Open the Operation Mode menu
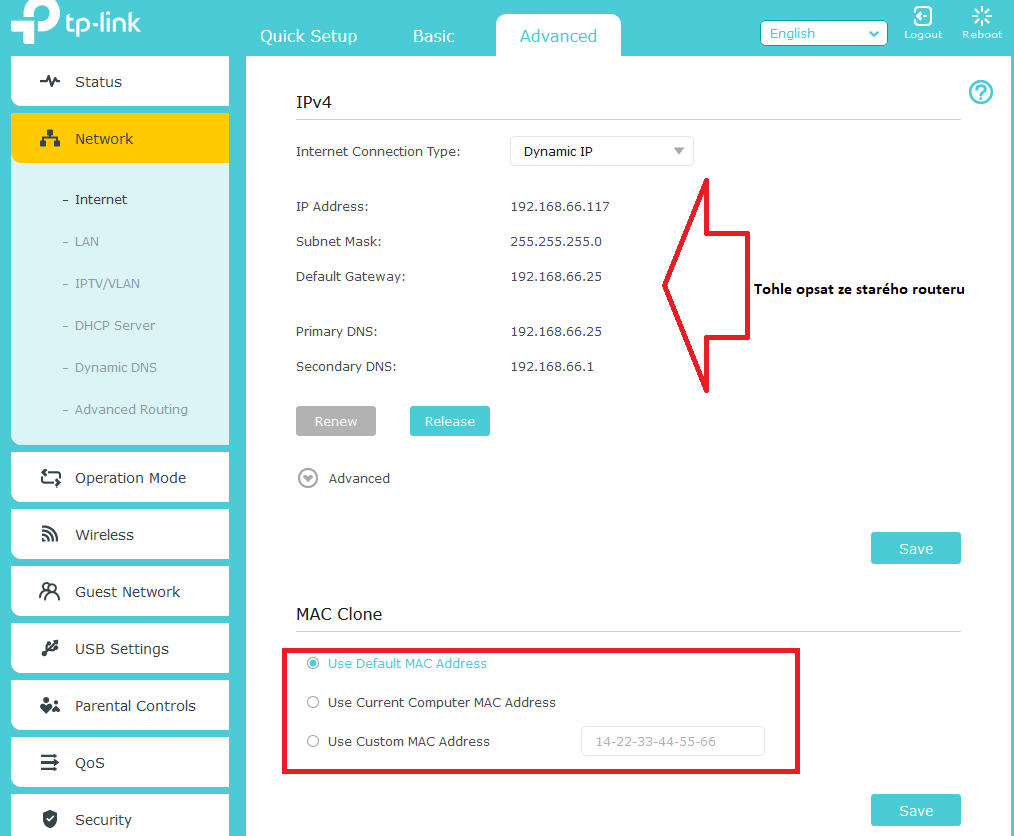 [120, 477]
